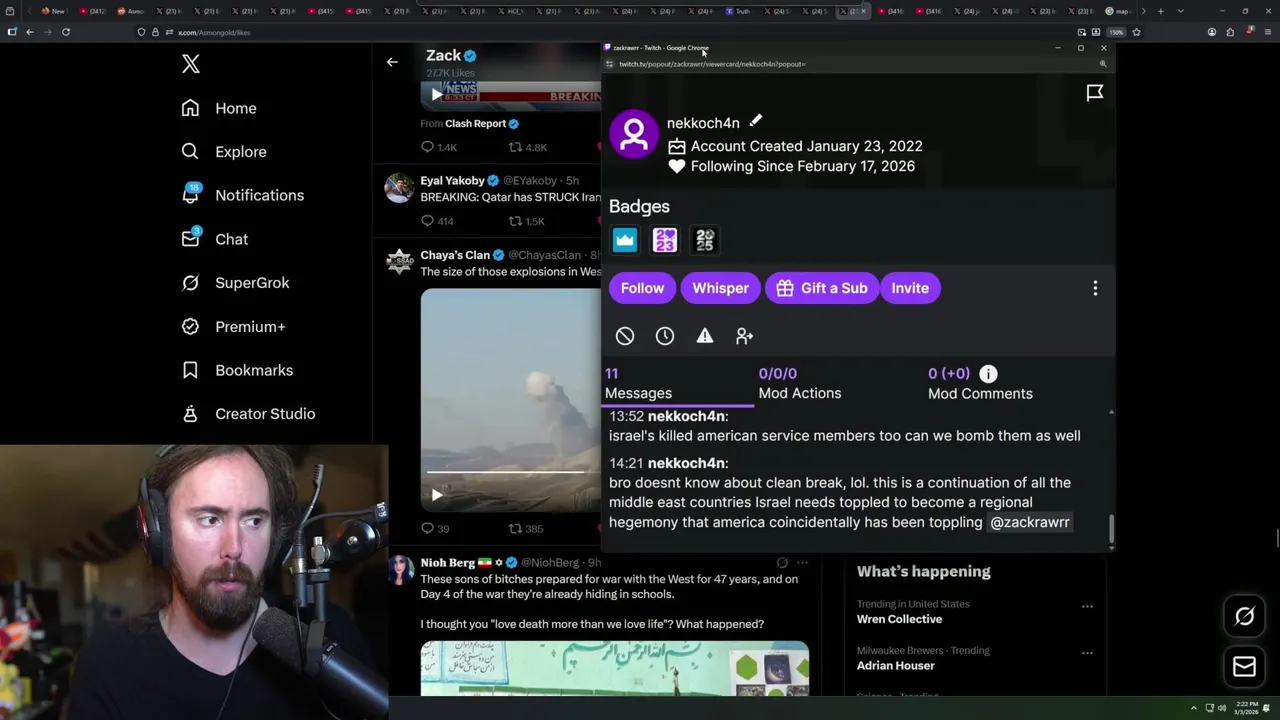Switch to the Mod Comments tab
The height and width of the screenshot is (720, 1280).
coord(980,383)
